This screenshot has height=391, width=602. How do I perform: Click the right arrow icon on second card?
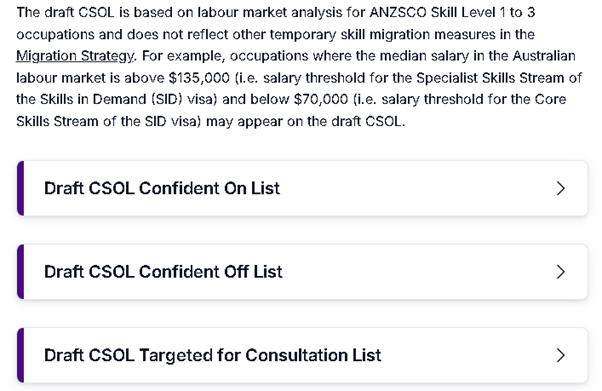561,272
